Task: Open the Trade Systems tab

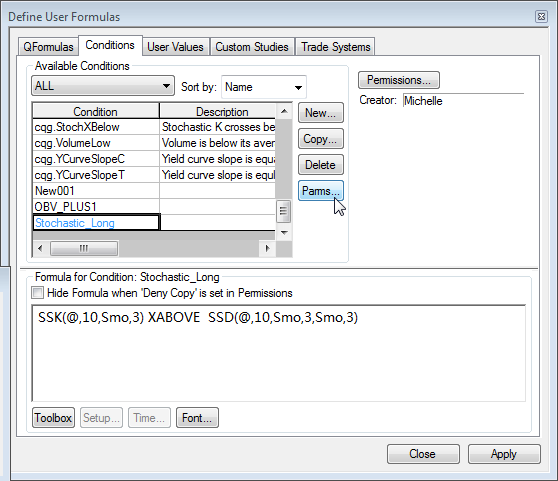Action: point(335,47)
